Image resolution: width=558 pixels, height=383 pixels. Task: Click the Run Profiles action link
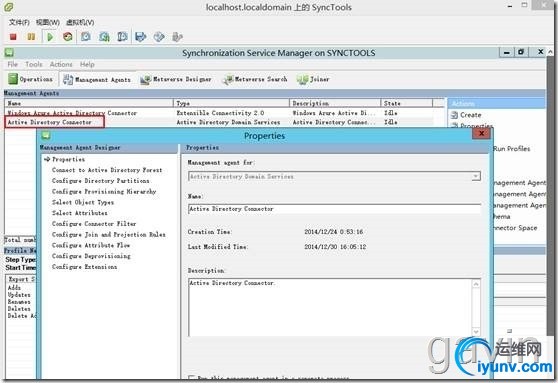[x=511, y=149]
